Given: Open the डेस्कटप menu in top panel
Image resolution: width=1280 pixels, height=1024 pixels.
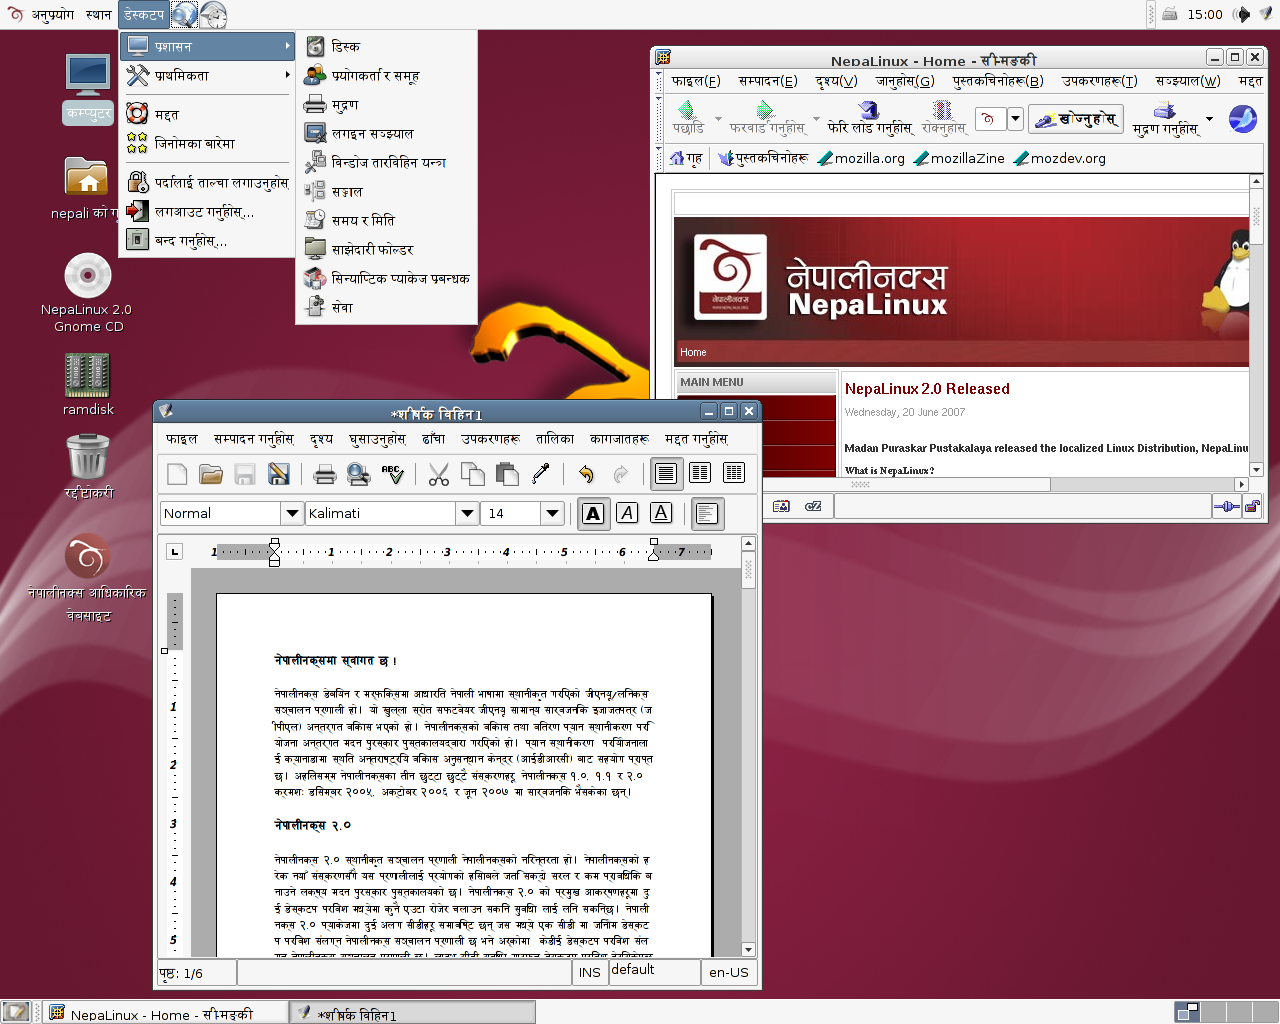Looking at the screenshot, I should point(144,14).
